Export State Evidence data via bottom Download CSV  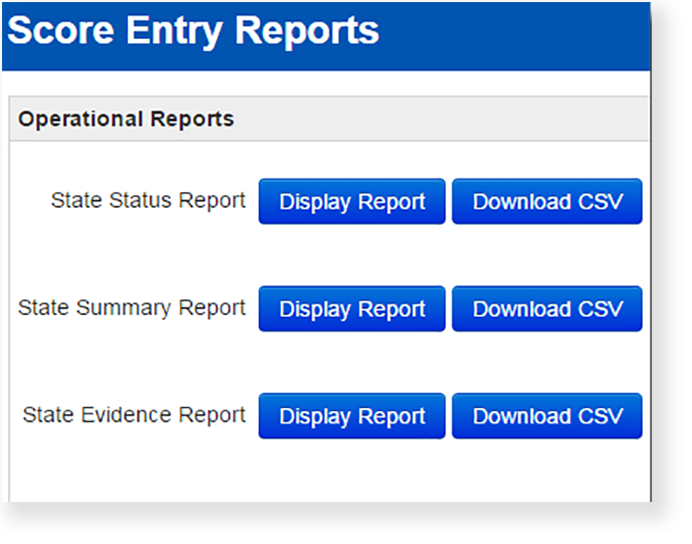(x=547, y=416)
